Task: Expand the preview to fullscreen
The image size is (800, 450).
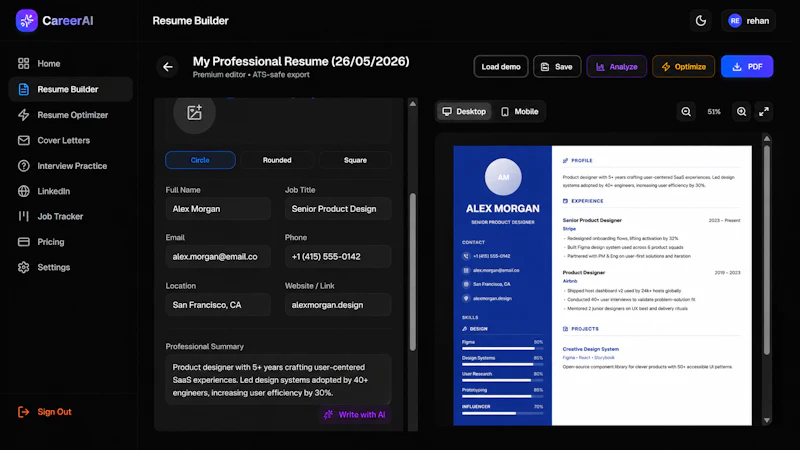Action: pos(764,112)
